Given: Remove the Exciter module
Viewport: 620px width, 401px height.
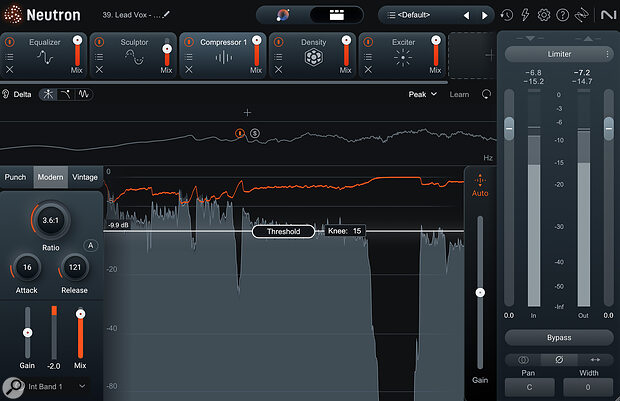Looking at the screenshot, I should pos(368,69).
